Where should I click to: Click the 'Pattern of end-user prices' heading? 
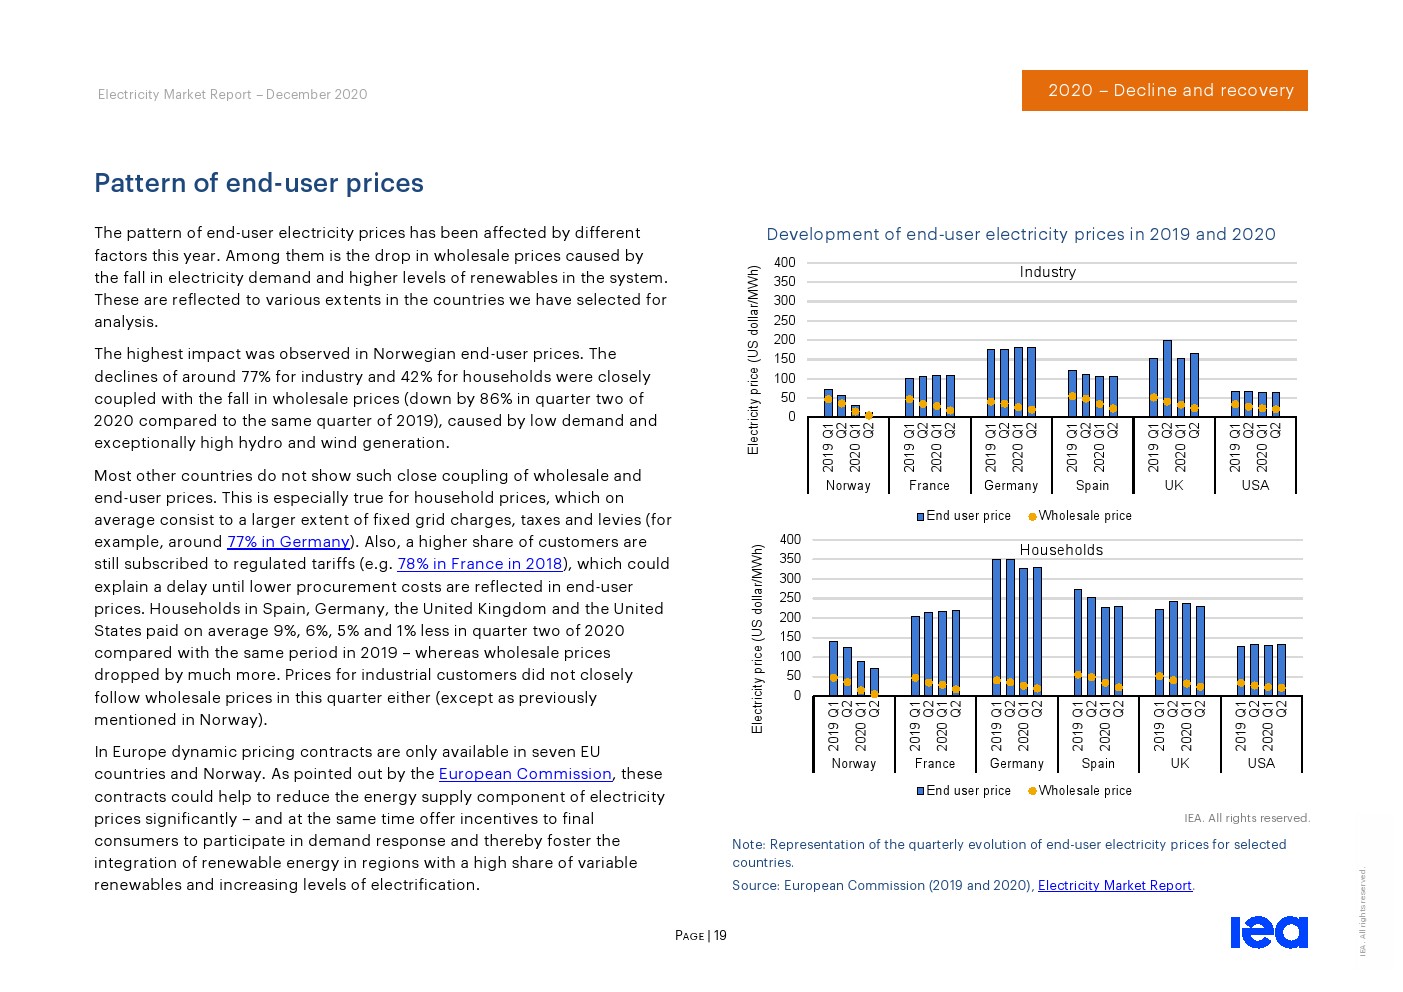(259, 183)
